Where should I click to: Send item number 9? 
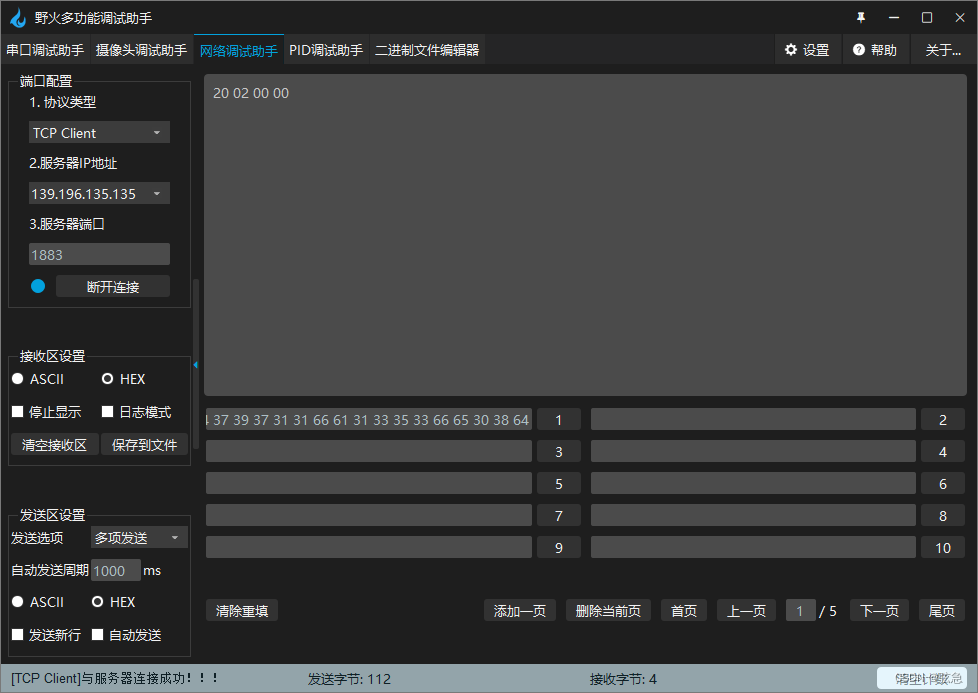[x=559, y=548]
